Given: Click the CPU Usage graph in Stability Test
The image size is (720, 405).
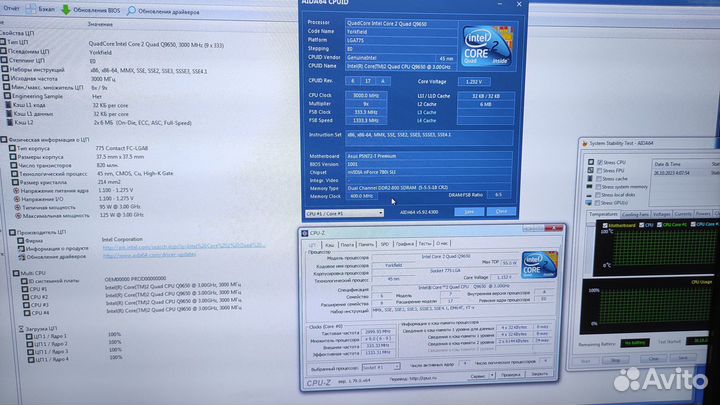Looking at the screenshot, I should tap(647, 306).
